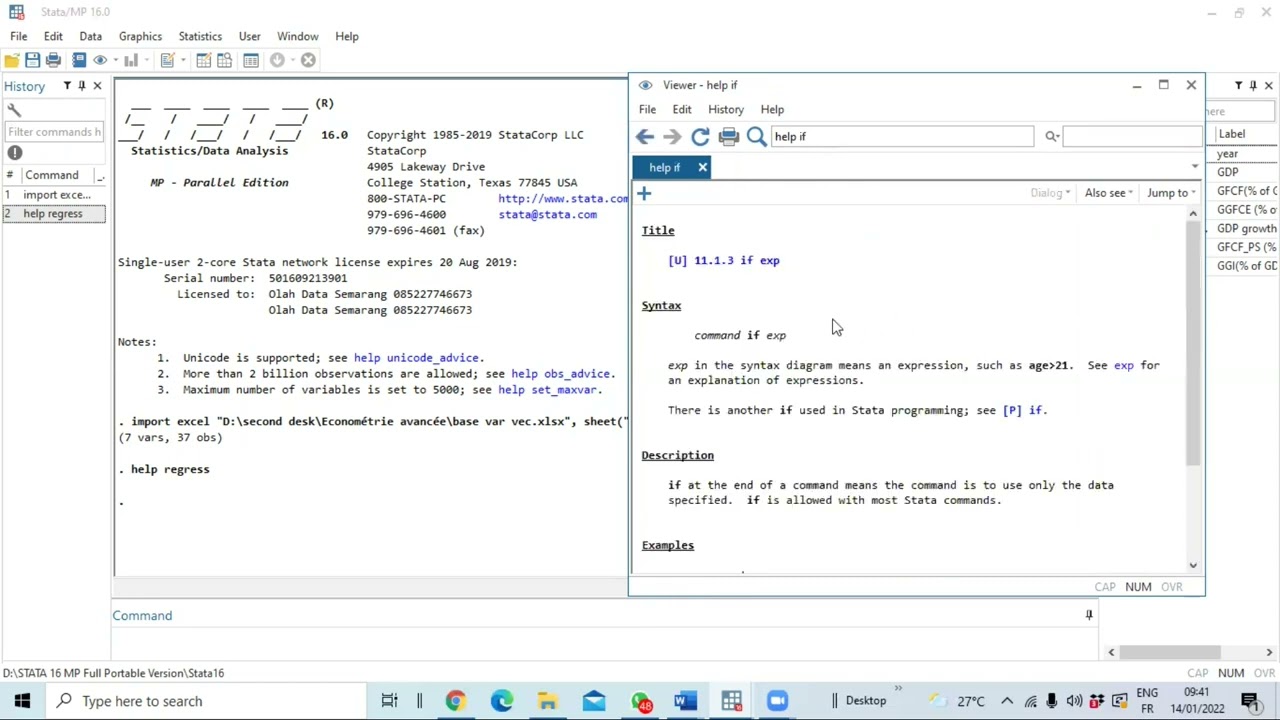Open the Graphics menu
1280x720 pixels.
(x=140, y=36)
